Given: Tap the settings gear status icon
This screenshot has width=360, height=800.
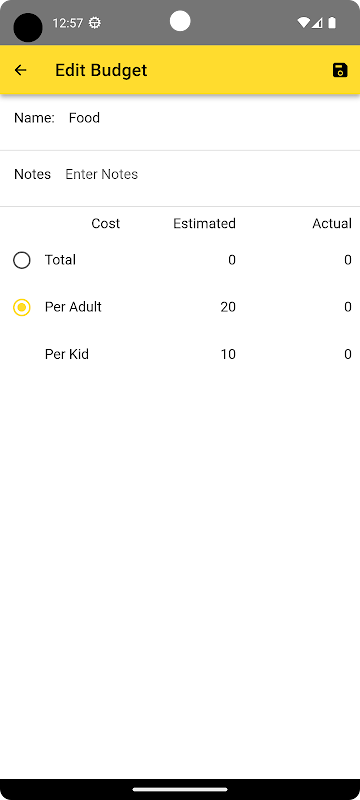Looking at the screenshot, I should [x=94, y=23].
